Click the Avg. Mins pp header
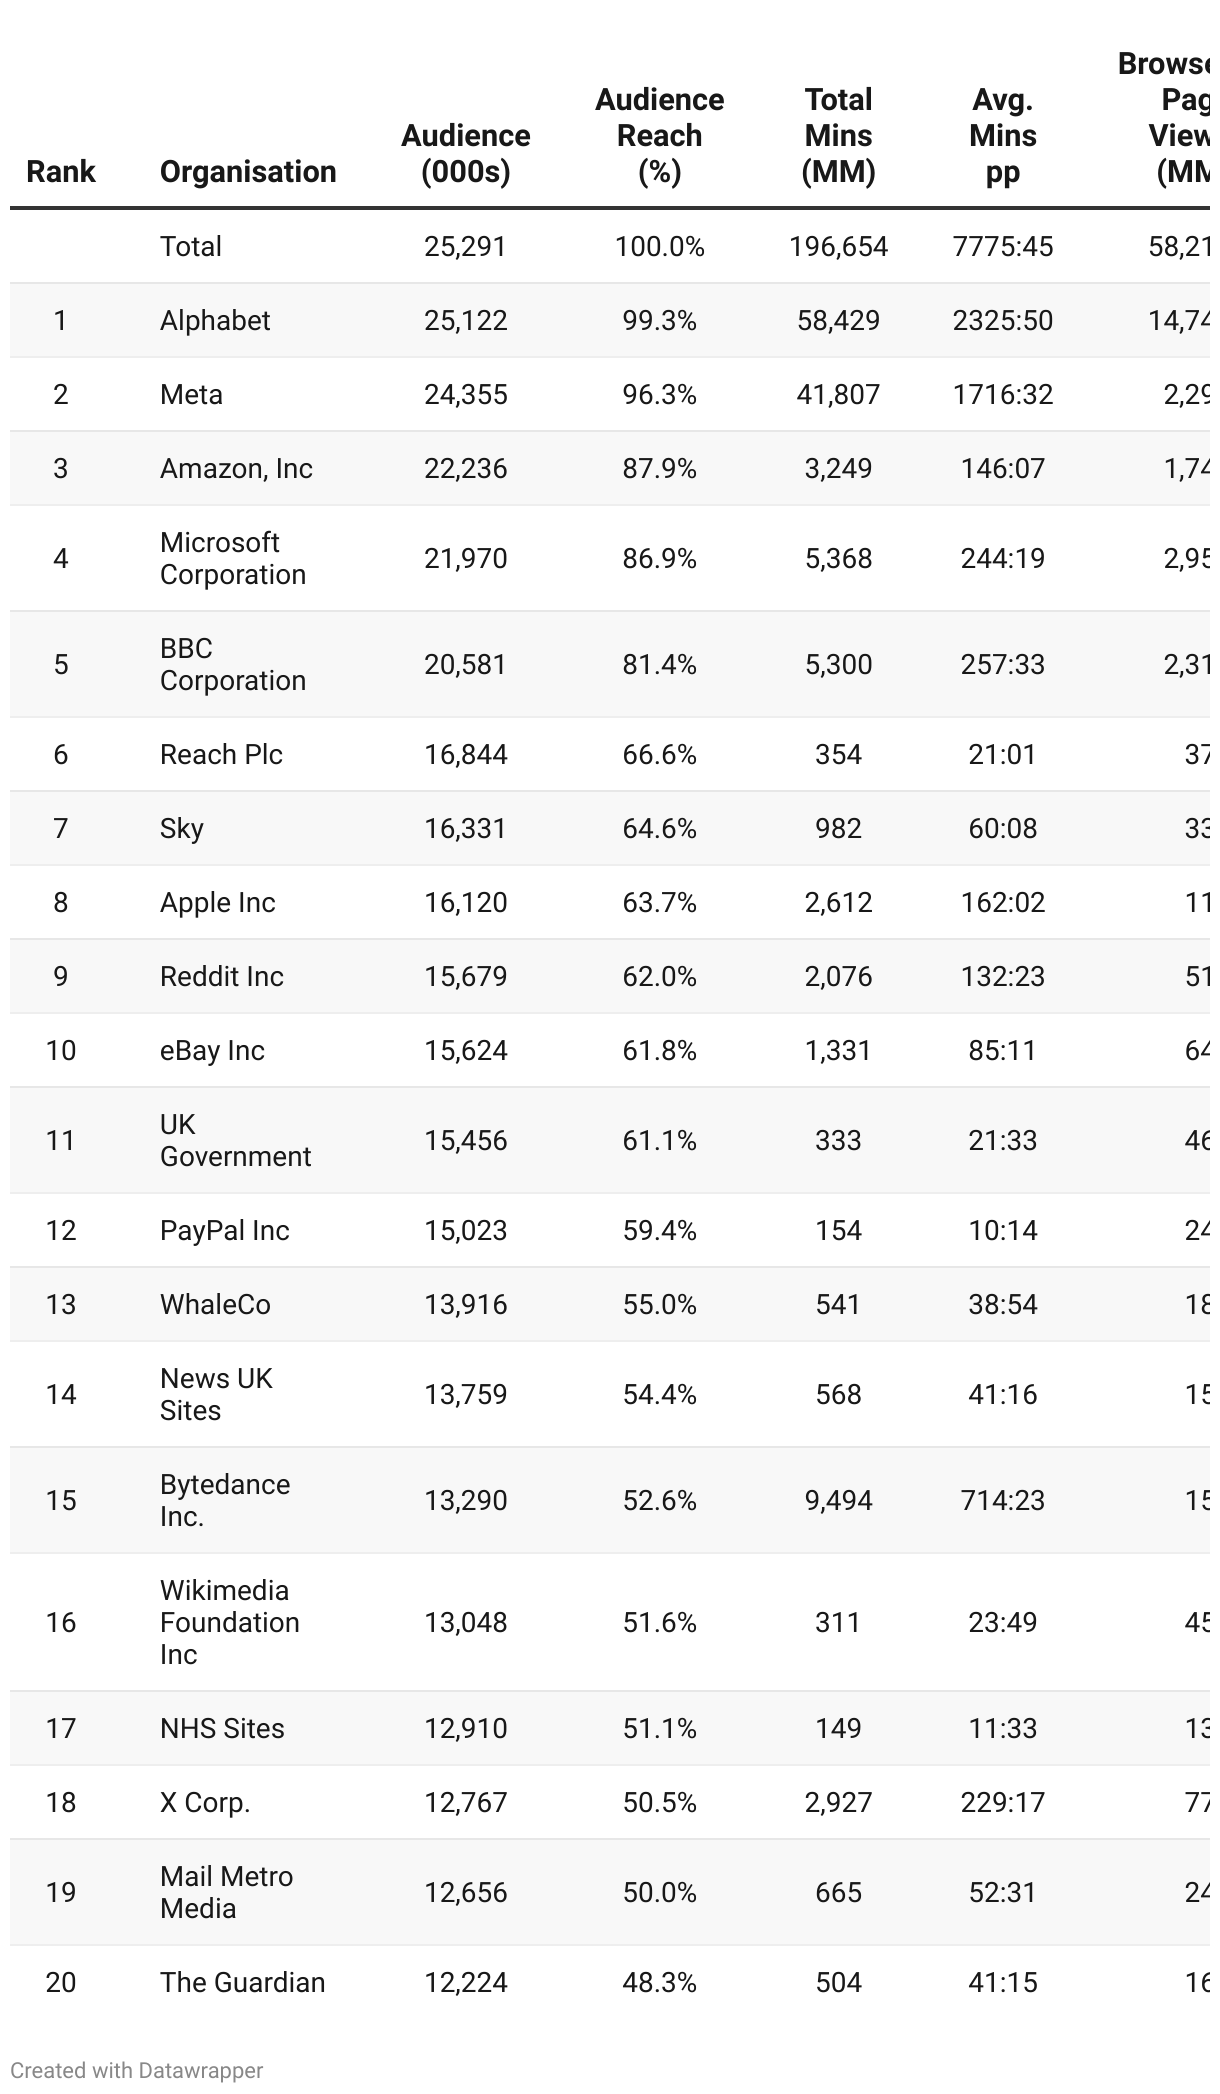 (1002, 135)
